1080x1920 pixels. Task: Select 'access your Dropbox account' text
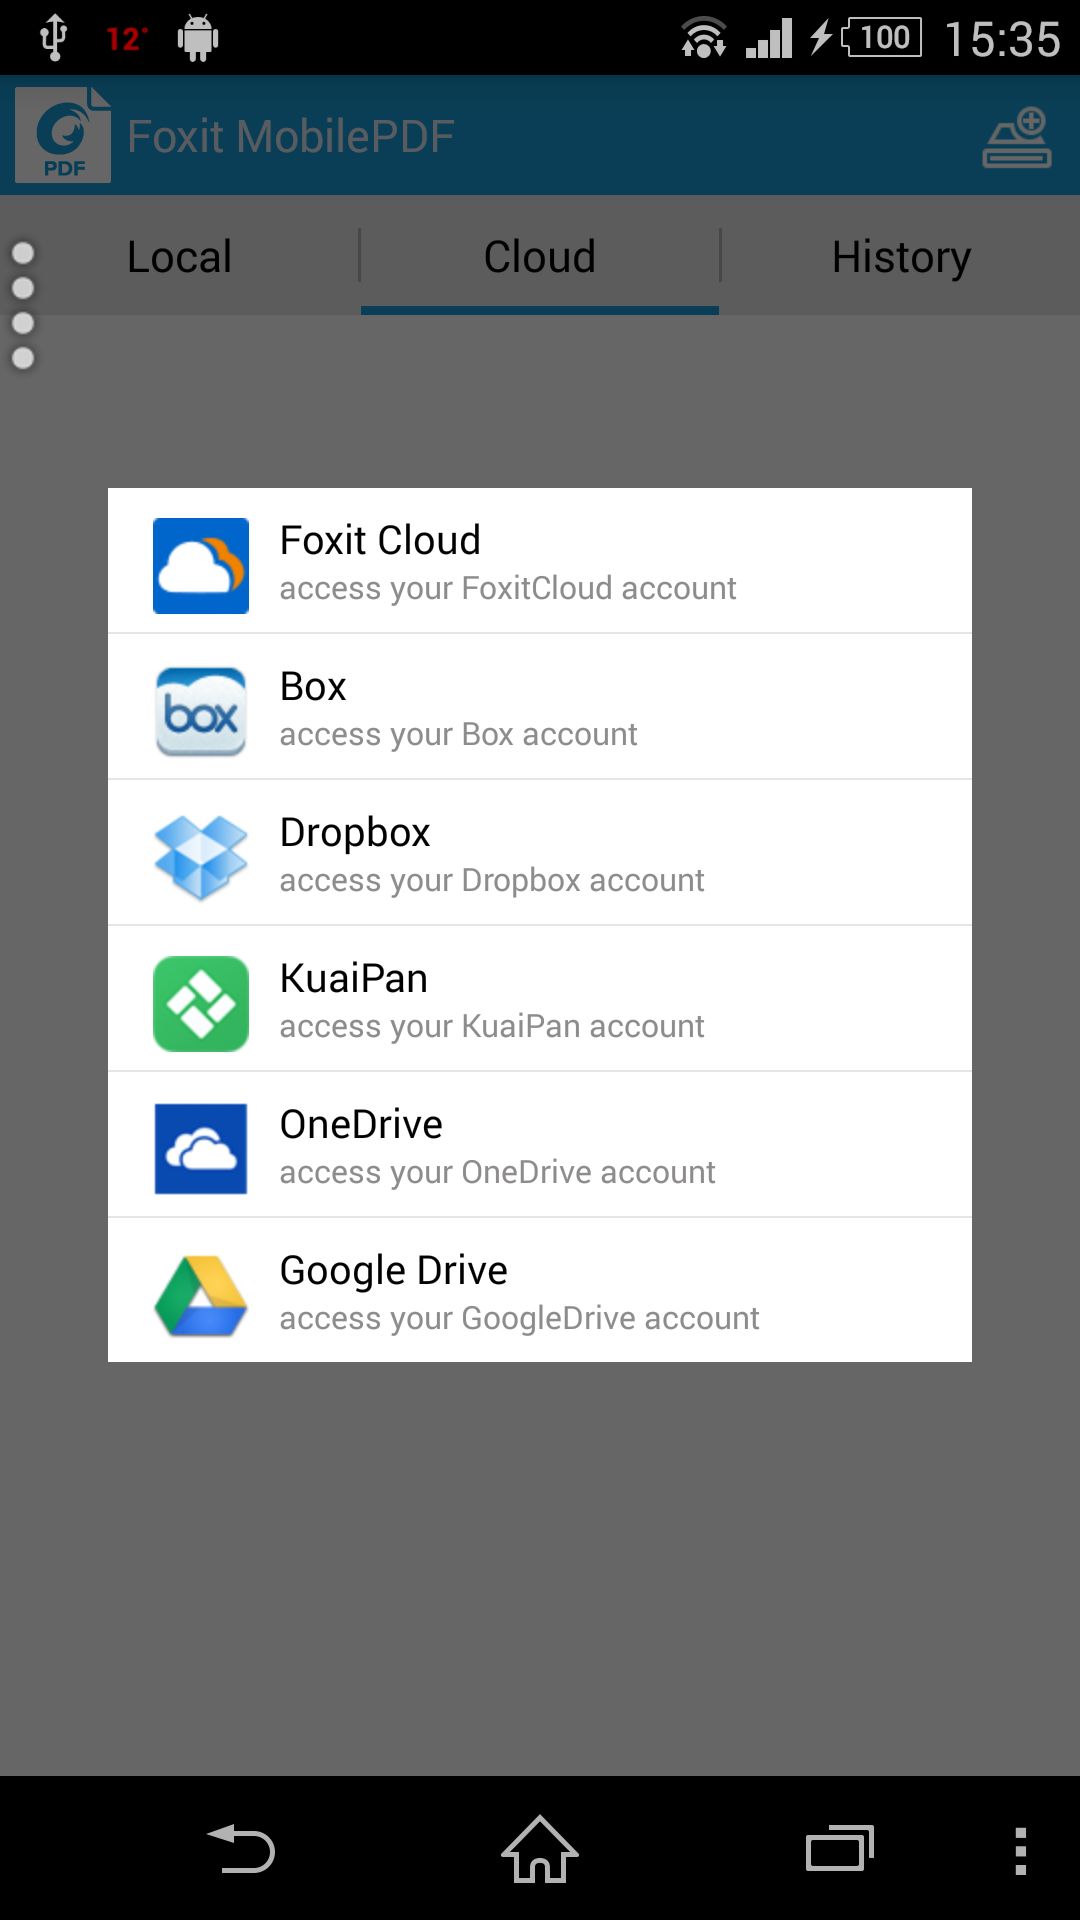click(492, 880)
